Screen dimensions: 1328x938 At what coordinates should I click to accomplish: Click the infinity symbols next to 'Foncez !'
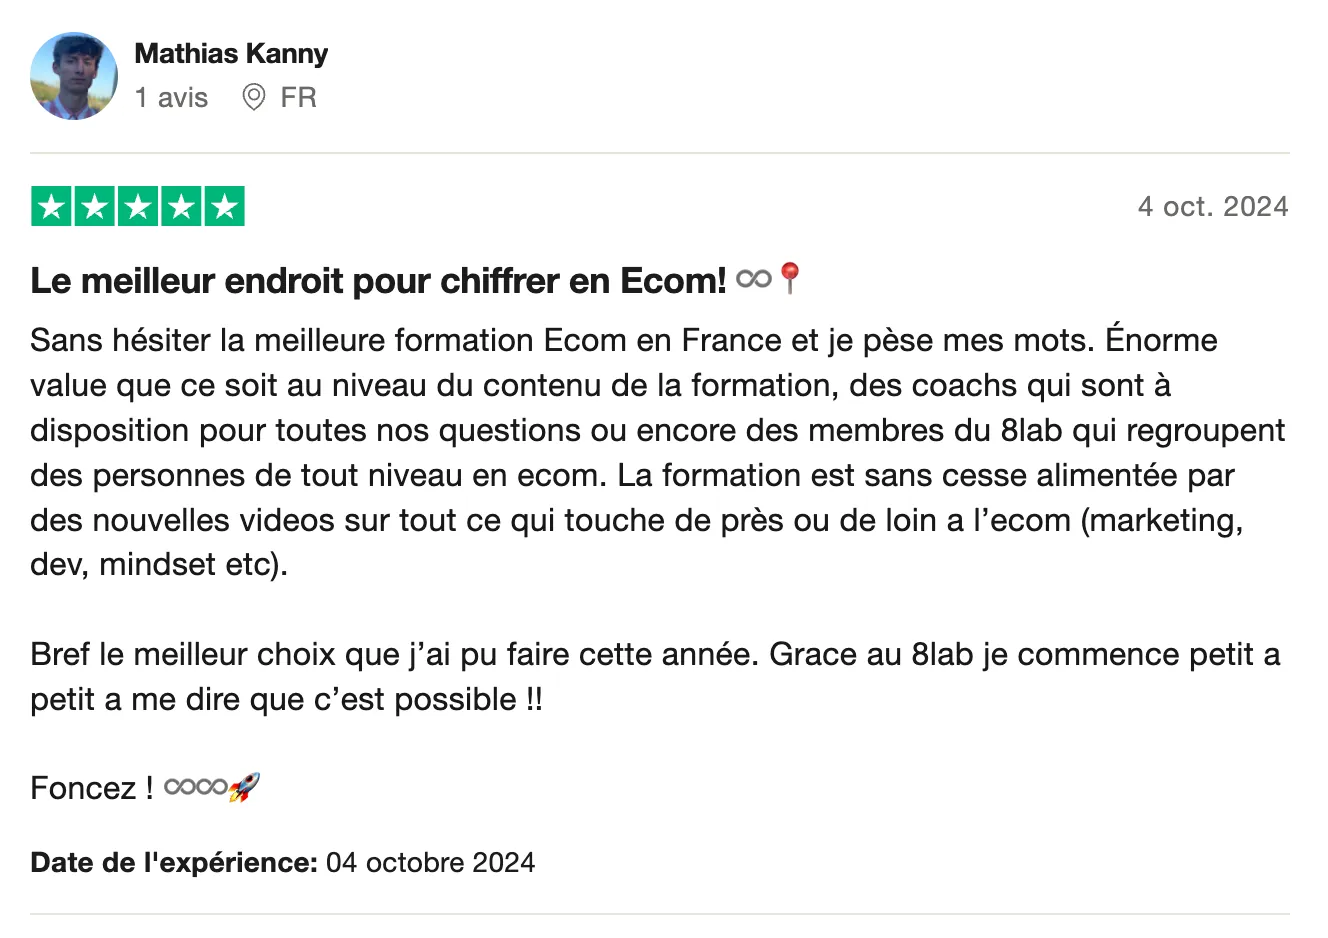tap(195, 787)
